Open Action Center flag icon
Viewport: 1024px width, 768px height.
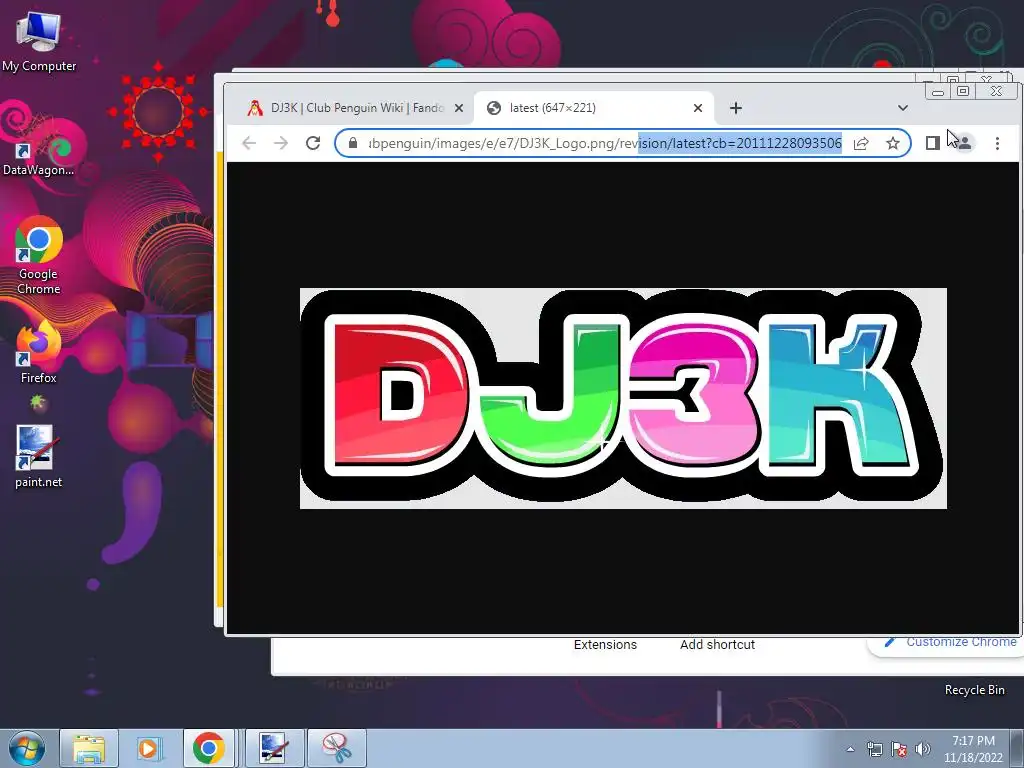pos(899,749)
